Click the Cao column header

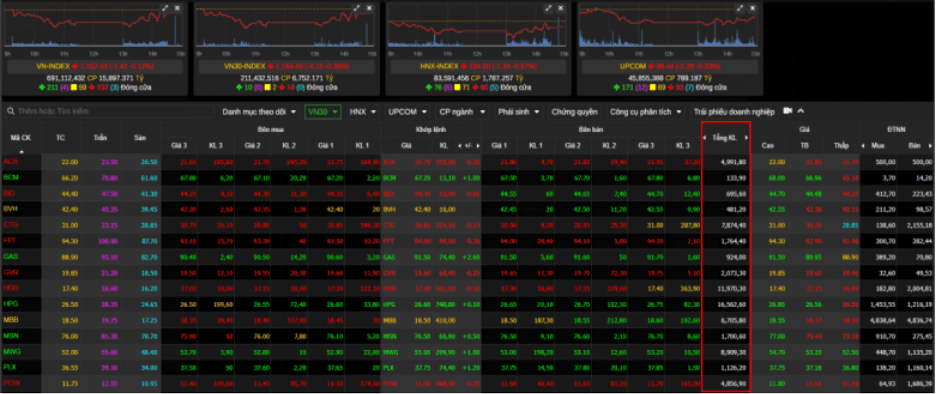pos(768,146)
